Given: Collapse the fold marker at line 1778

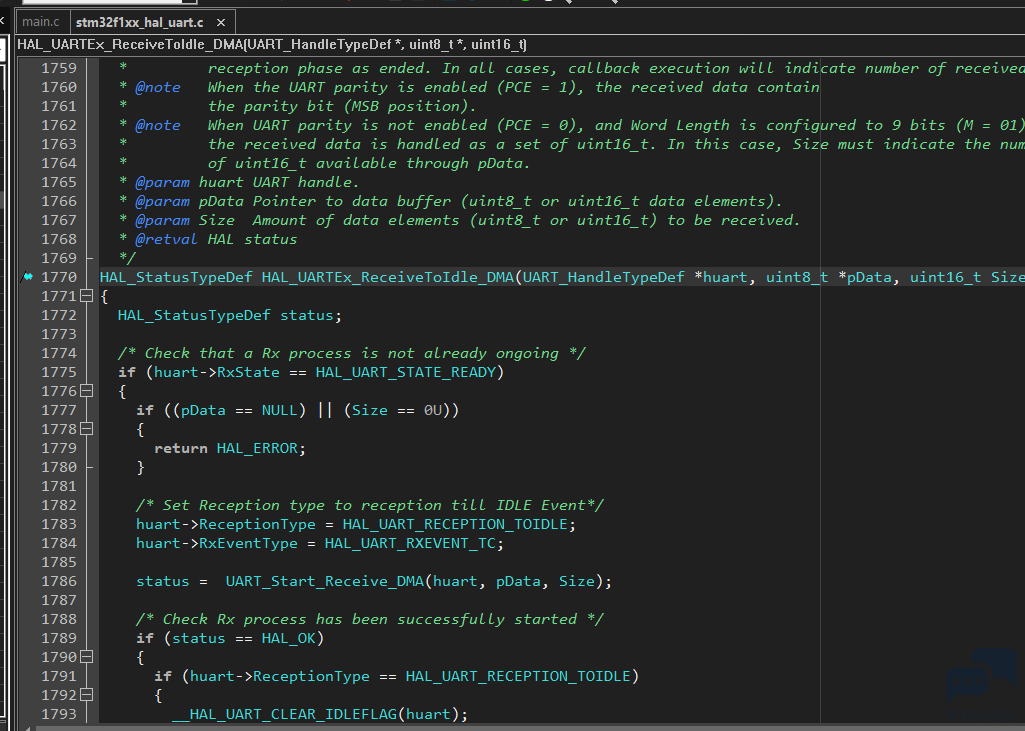Looking at the screenshot, I should 86,429.
